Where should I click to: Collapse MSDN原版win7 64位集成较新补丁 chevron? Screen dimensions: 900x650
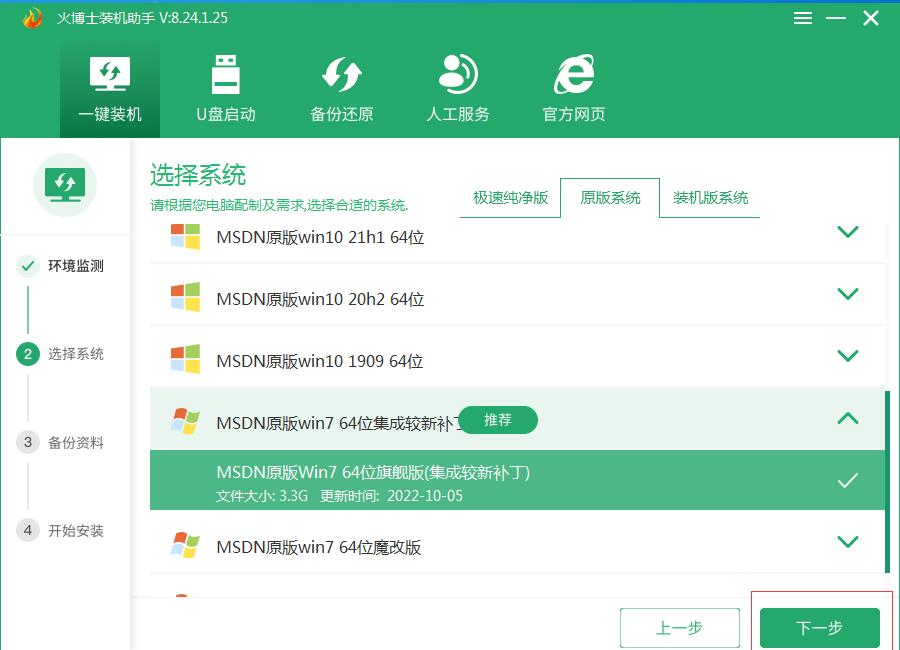[x=848, y=418]
